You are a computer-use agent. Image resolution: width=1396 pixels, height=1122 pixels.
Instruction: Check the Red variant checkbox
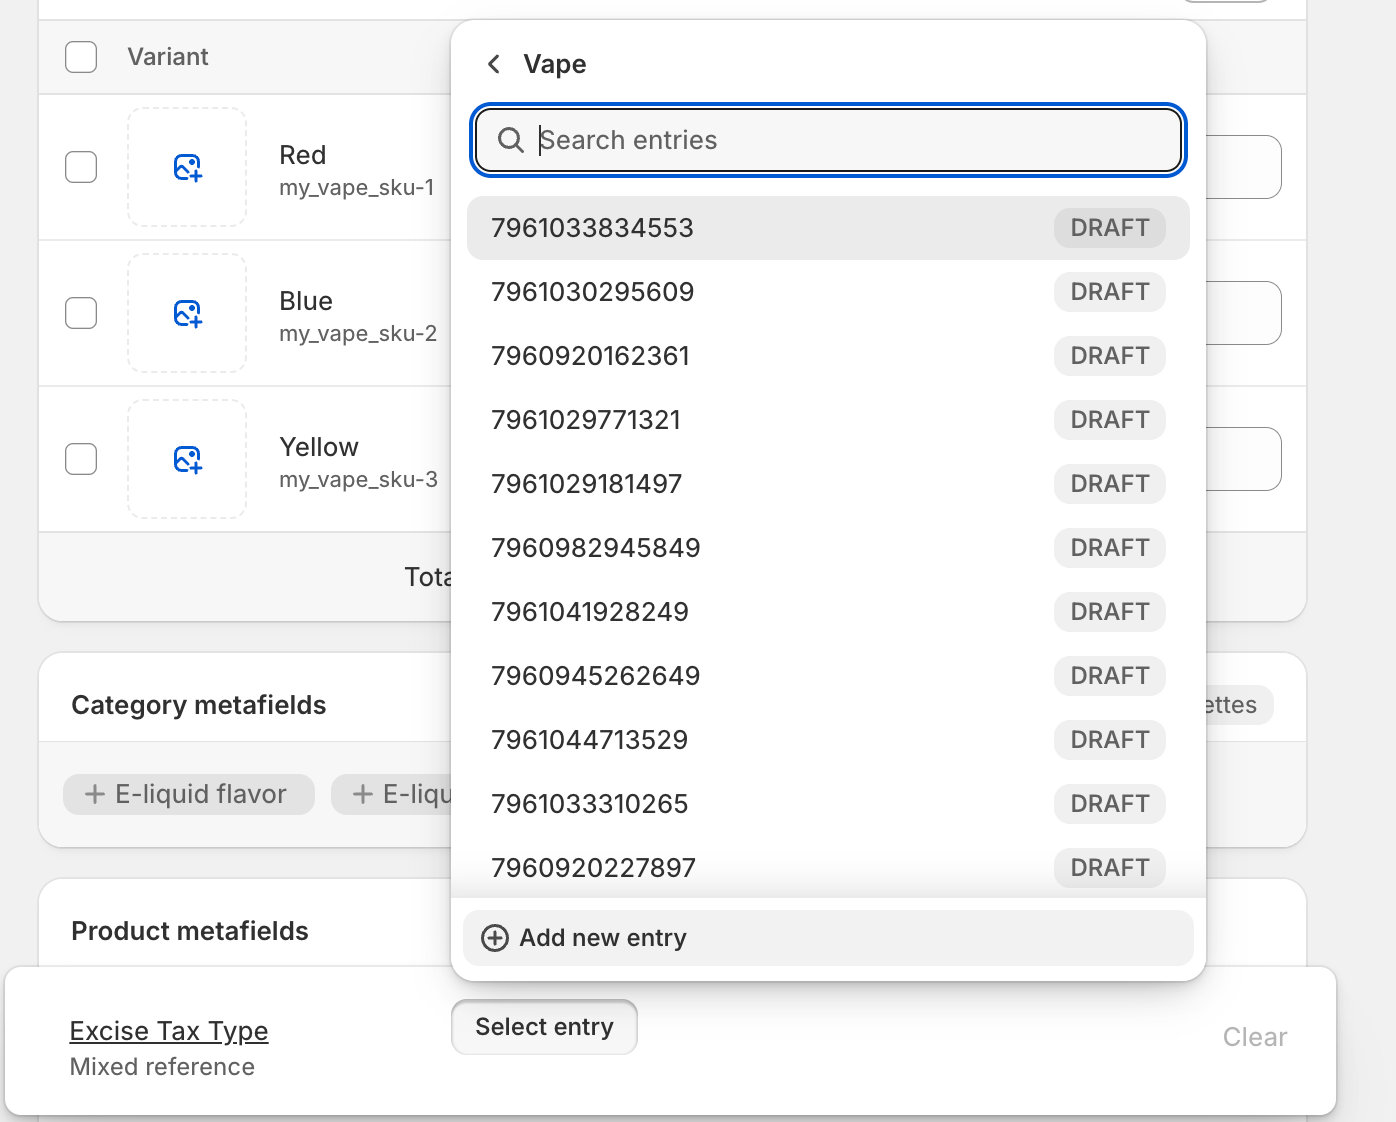81,167
